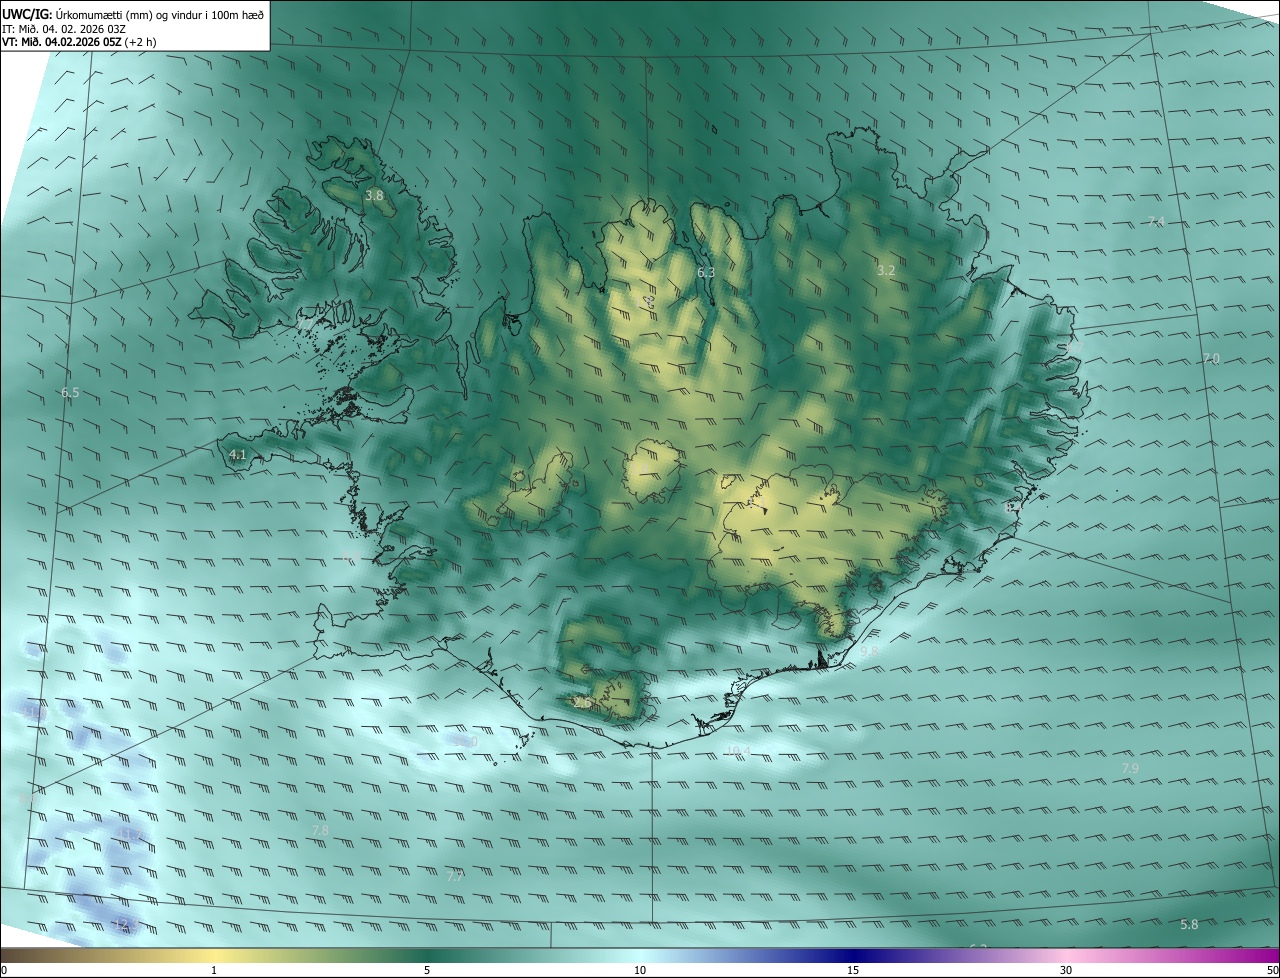The width and height of the screenshot is (1280, 978).
Task: Click the 'VT: Mið. 04.02.2026 05Z (+2 h)' line
Action: tap(79, 42)
